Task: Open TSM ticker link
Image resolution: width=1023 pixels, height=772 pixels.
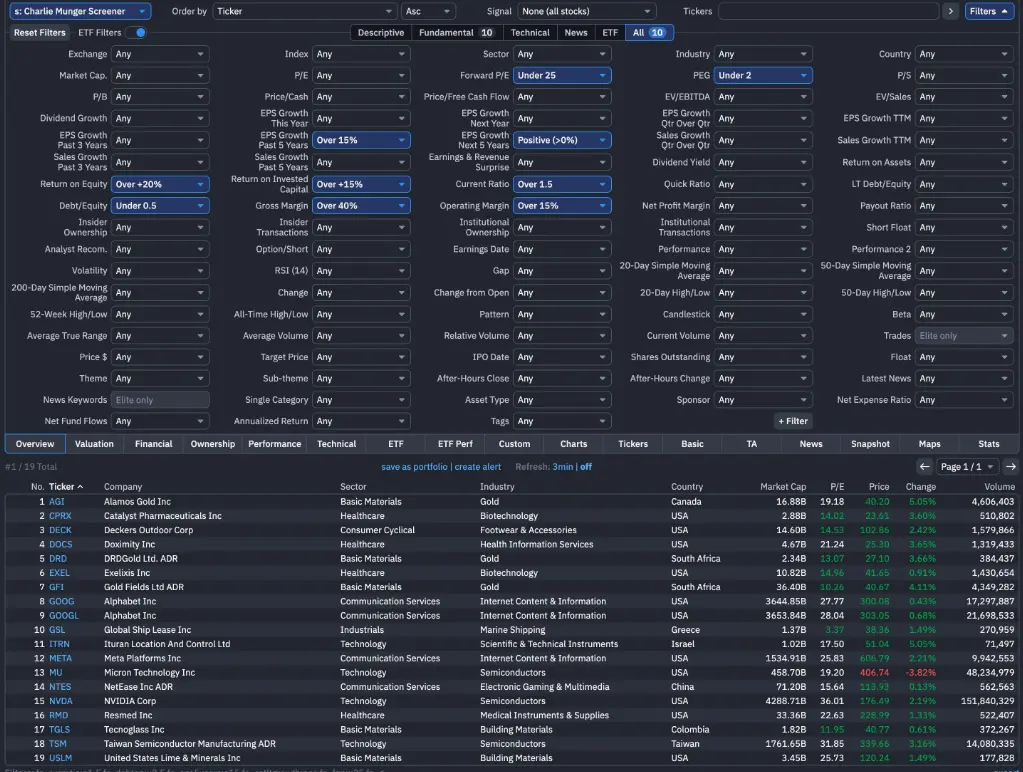Action: coord(57,744)
